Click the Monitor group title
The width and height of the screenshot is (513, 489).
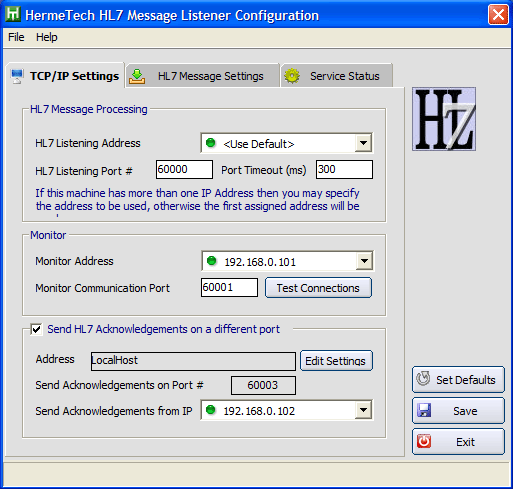coord(48,235)
